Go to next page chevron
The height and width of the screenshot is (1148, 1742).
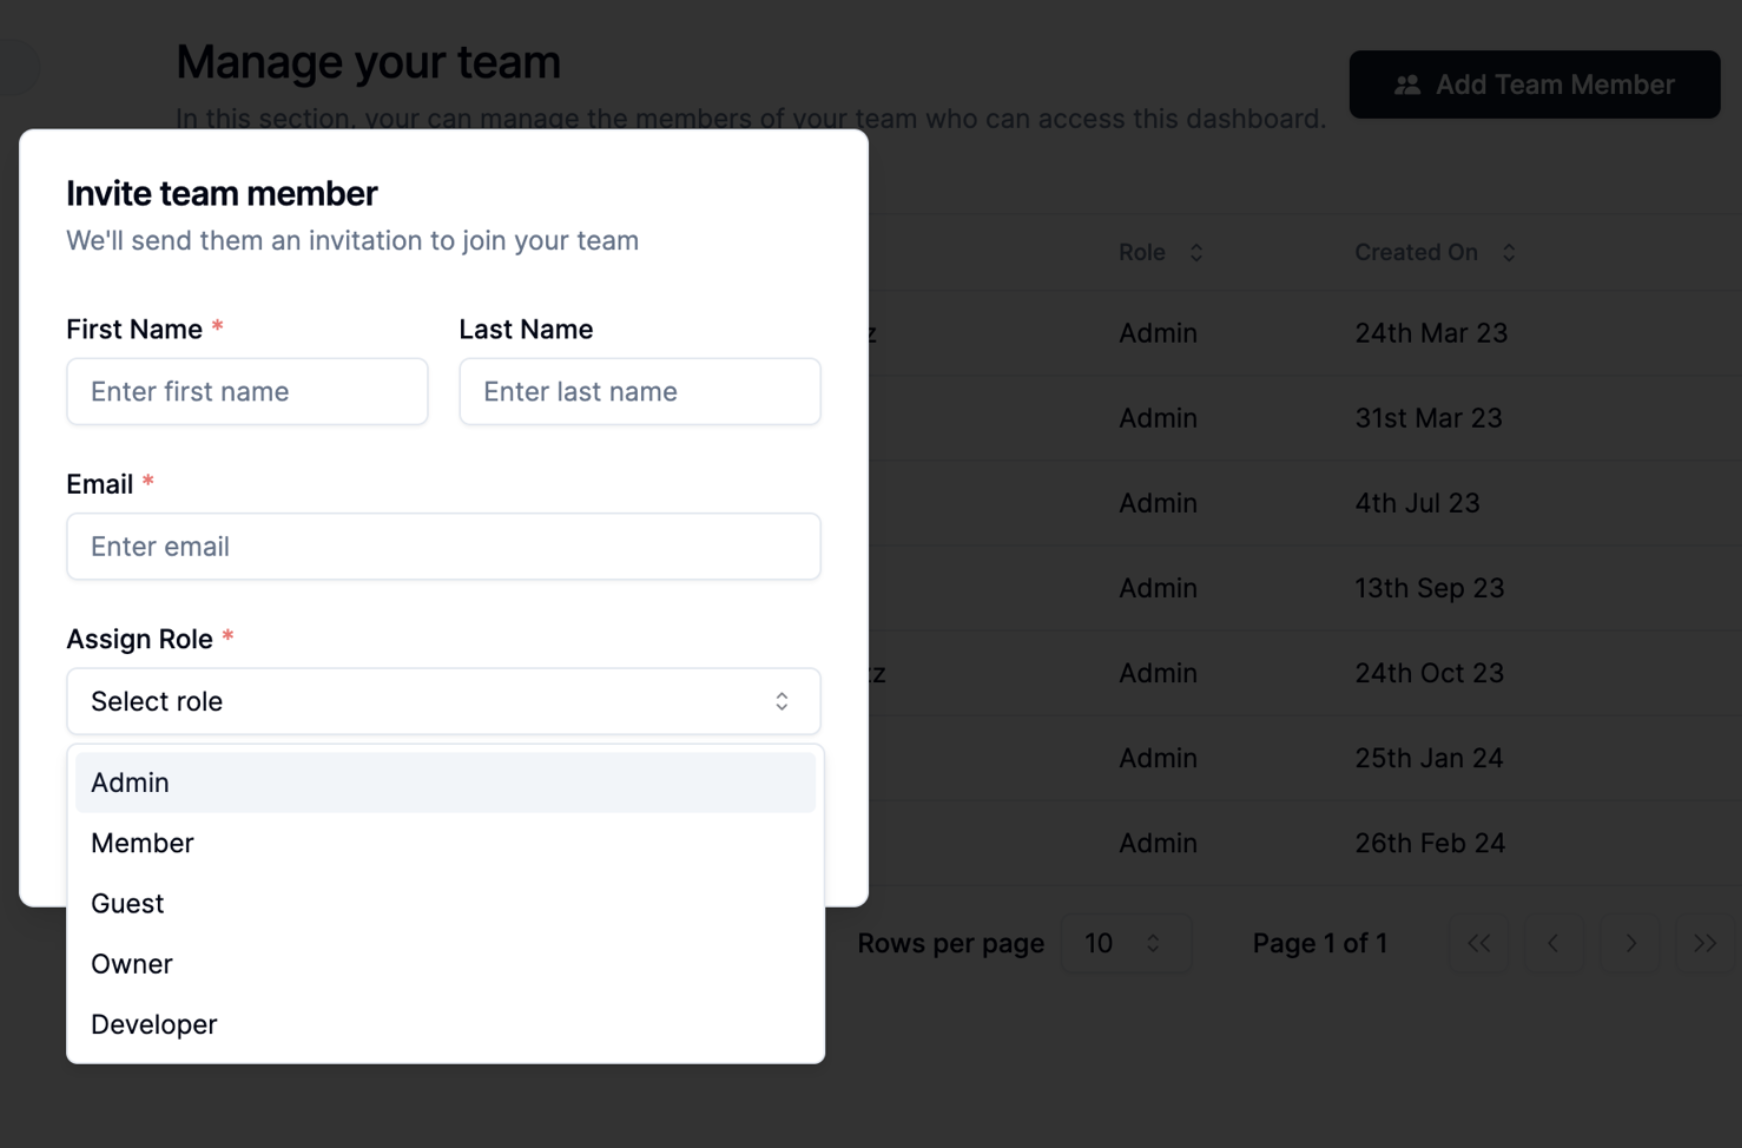pos(1630,943)
